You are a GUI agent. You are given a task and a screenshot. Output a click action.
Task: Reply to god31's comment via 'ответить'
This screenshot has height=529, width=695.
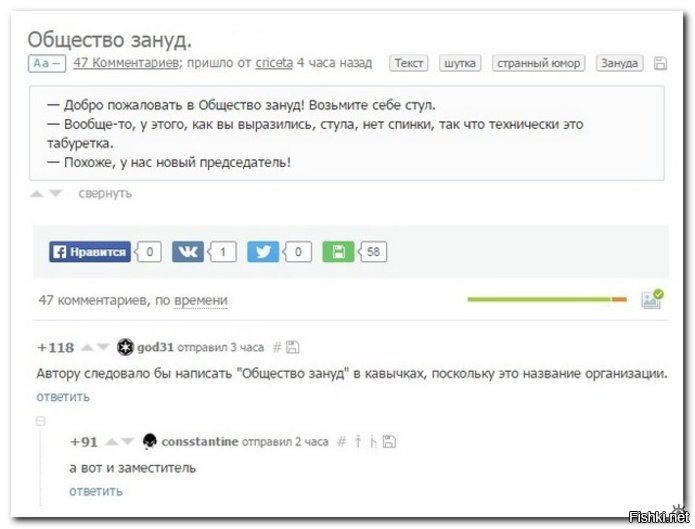point(63,397)
